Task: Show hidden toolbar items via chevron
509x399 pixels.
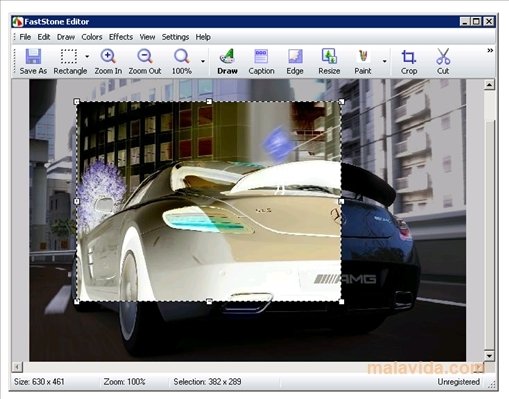Action: click(490, 50)
